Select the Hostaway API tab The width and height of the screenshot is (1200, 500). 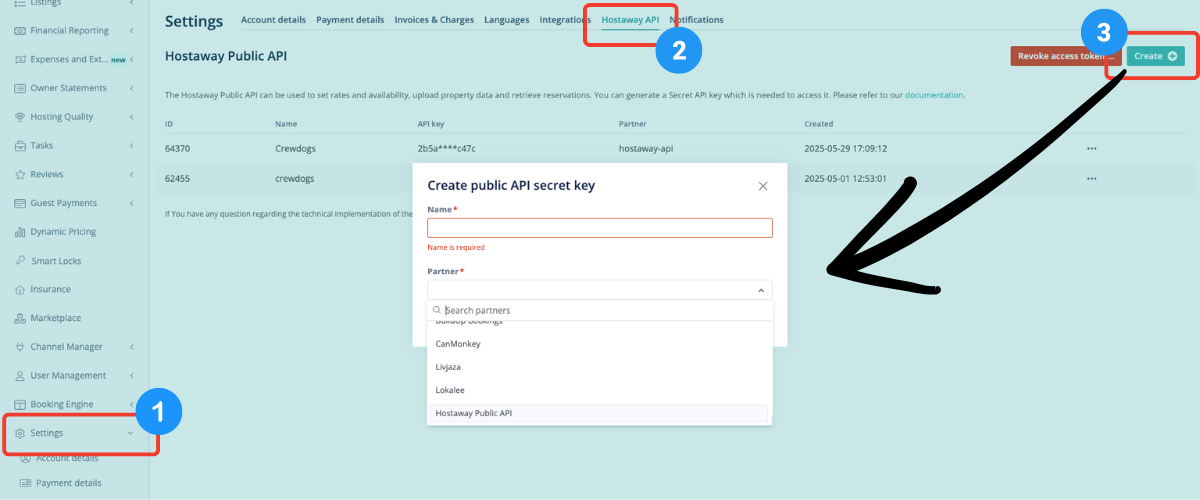pos(630,20)
